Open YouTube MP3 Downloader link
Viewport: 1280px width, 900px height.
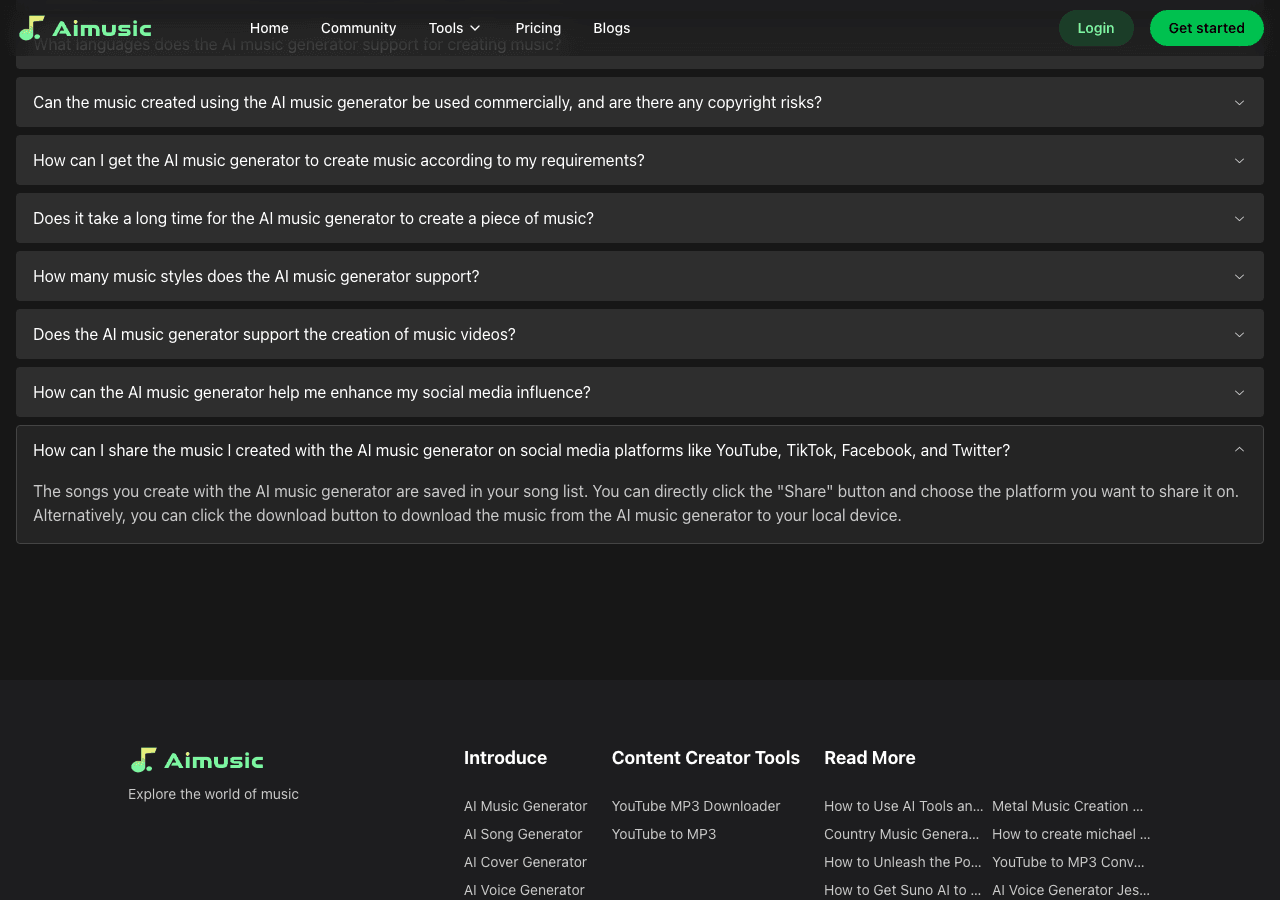click(696, 806)
